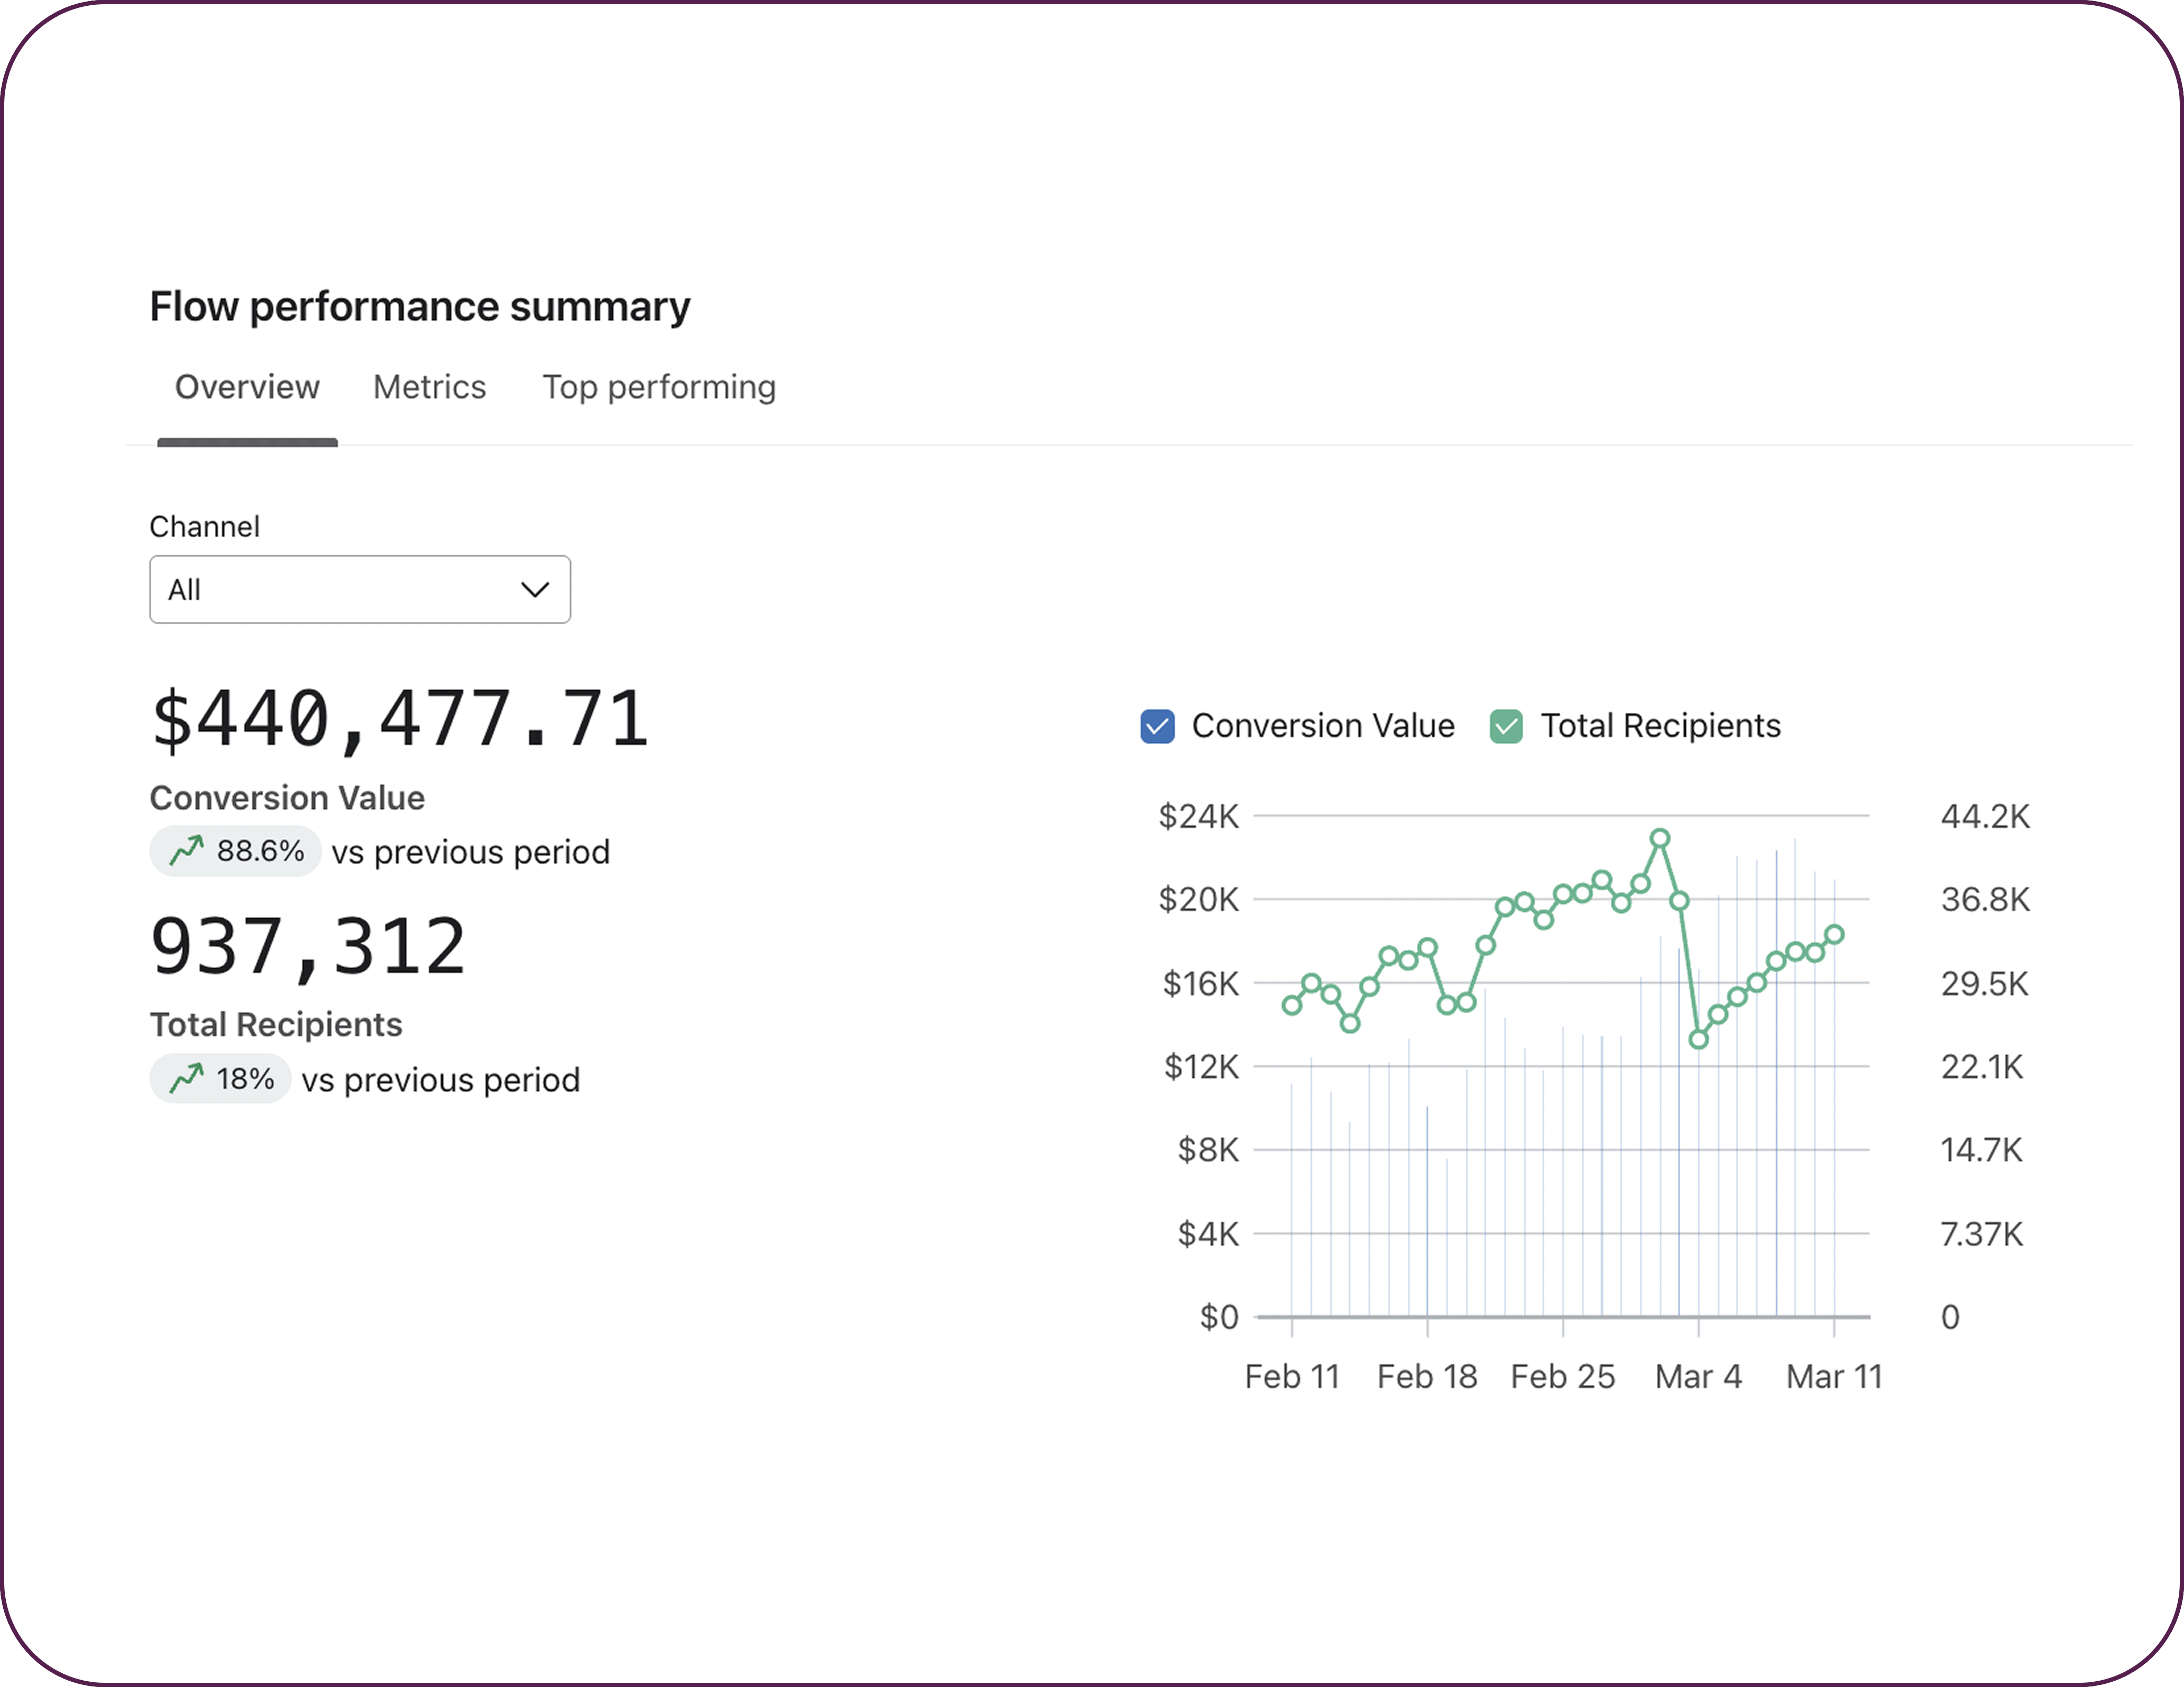Viewport: 2184px width, 1687px height.
Task: Uncheck the Conversion Value checkbox
Action: coord(1157,726)
